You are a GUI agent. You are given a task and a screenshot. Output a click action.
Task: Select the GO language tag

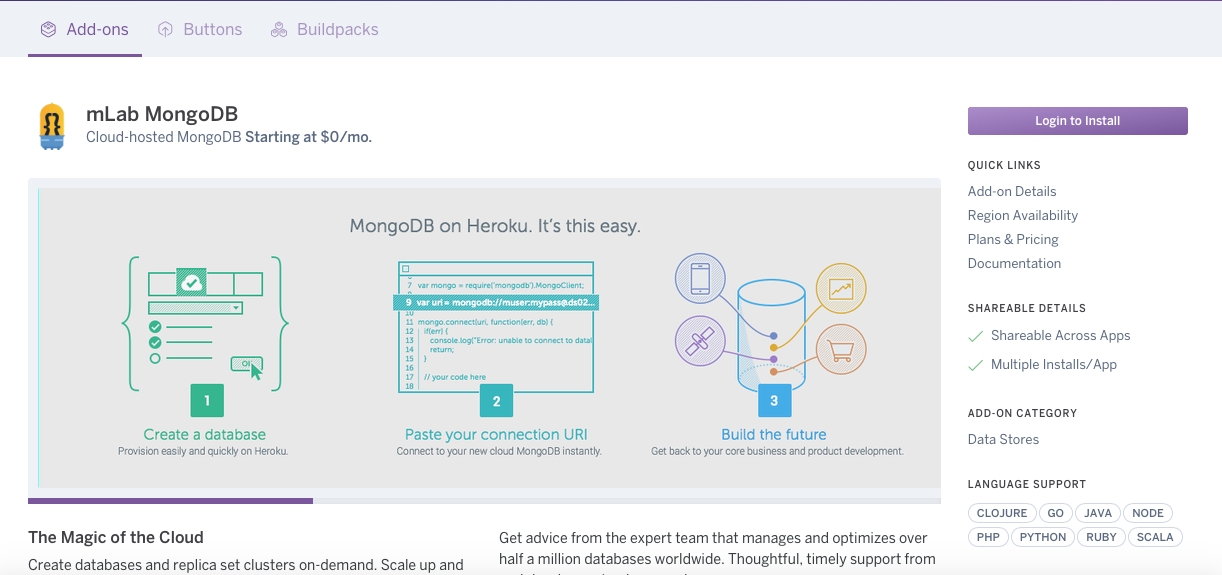click(x=1056, y=513)
